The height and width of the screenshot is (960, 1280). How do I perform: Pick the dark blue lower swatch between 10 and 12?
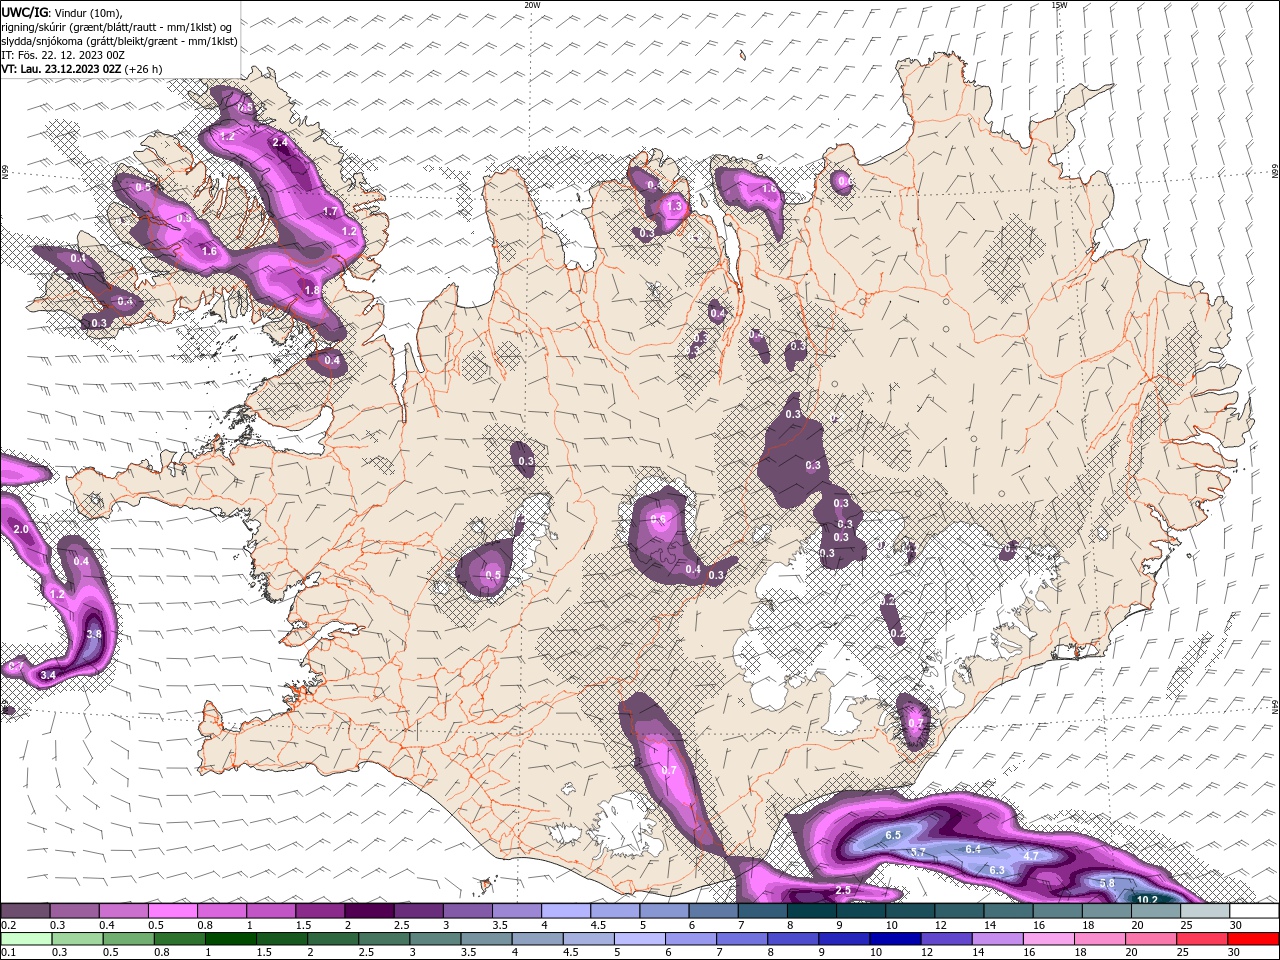pyautogui.click(x=895, y=938)
